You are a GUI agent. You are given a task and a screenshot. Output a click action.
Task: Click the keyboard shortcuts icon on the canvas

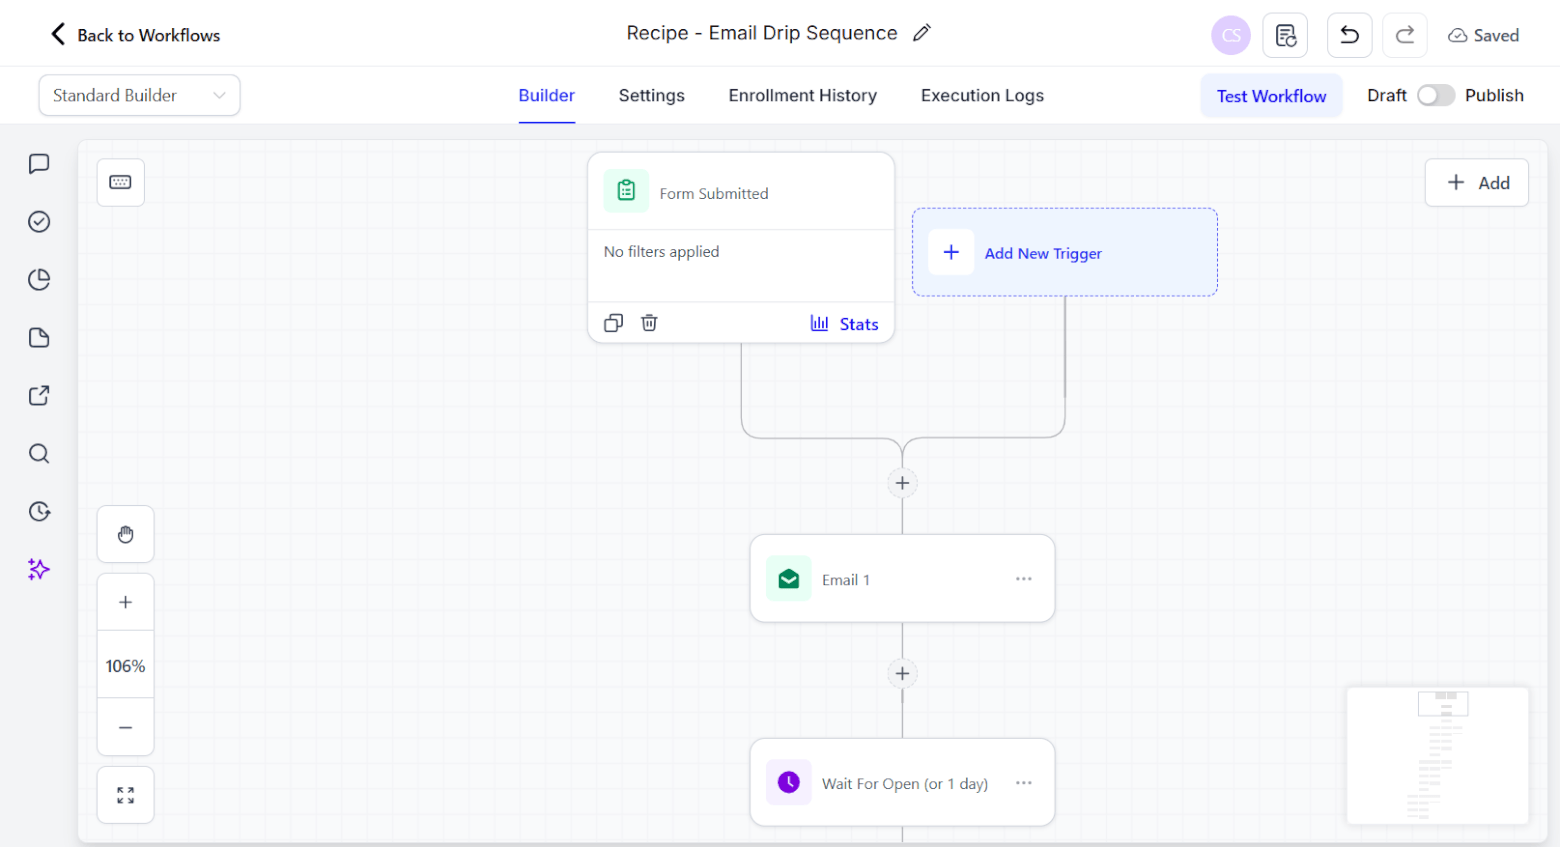(120, 182)
